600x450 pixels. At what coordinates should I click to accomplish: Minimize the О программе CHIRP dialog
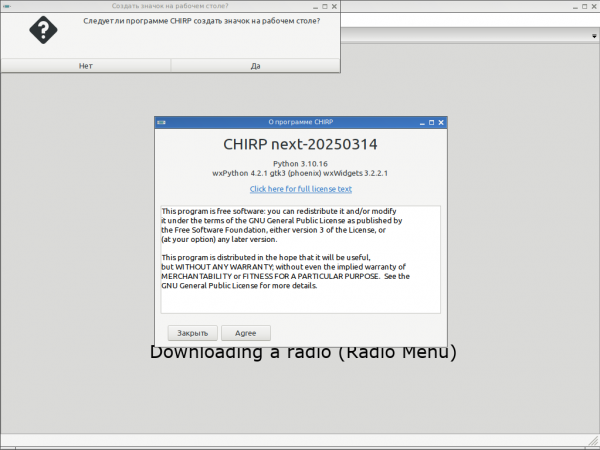pyautogui.click(x=422, y=123)
